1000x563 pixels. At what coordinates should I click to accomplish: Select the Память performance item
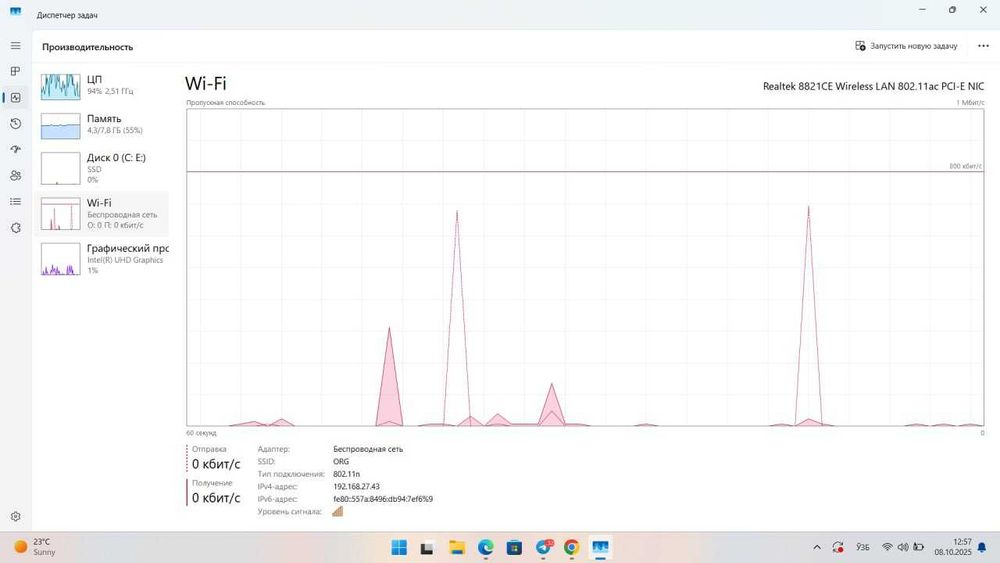click(102, 125)
